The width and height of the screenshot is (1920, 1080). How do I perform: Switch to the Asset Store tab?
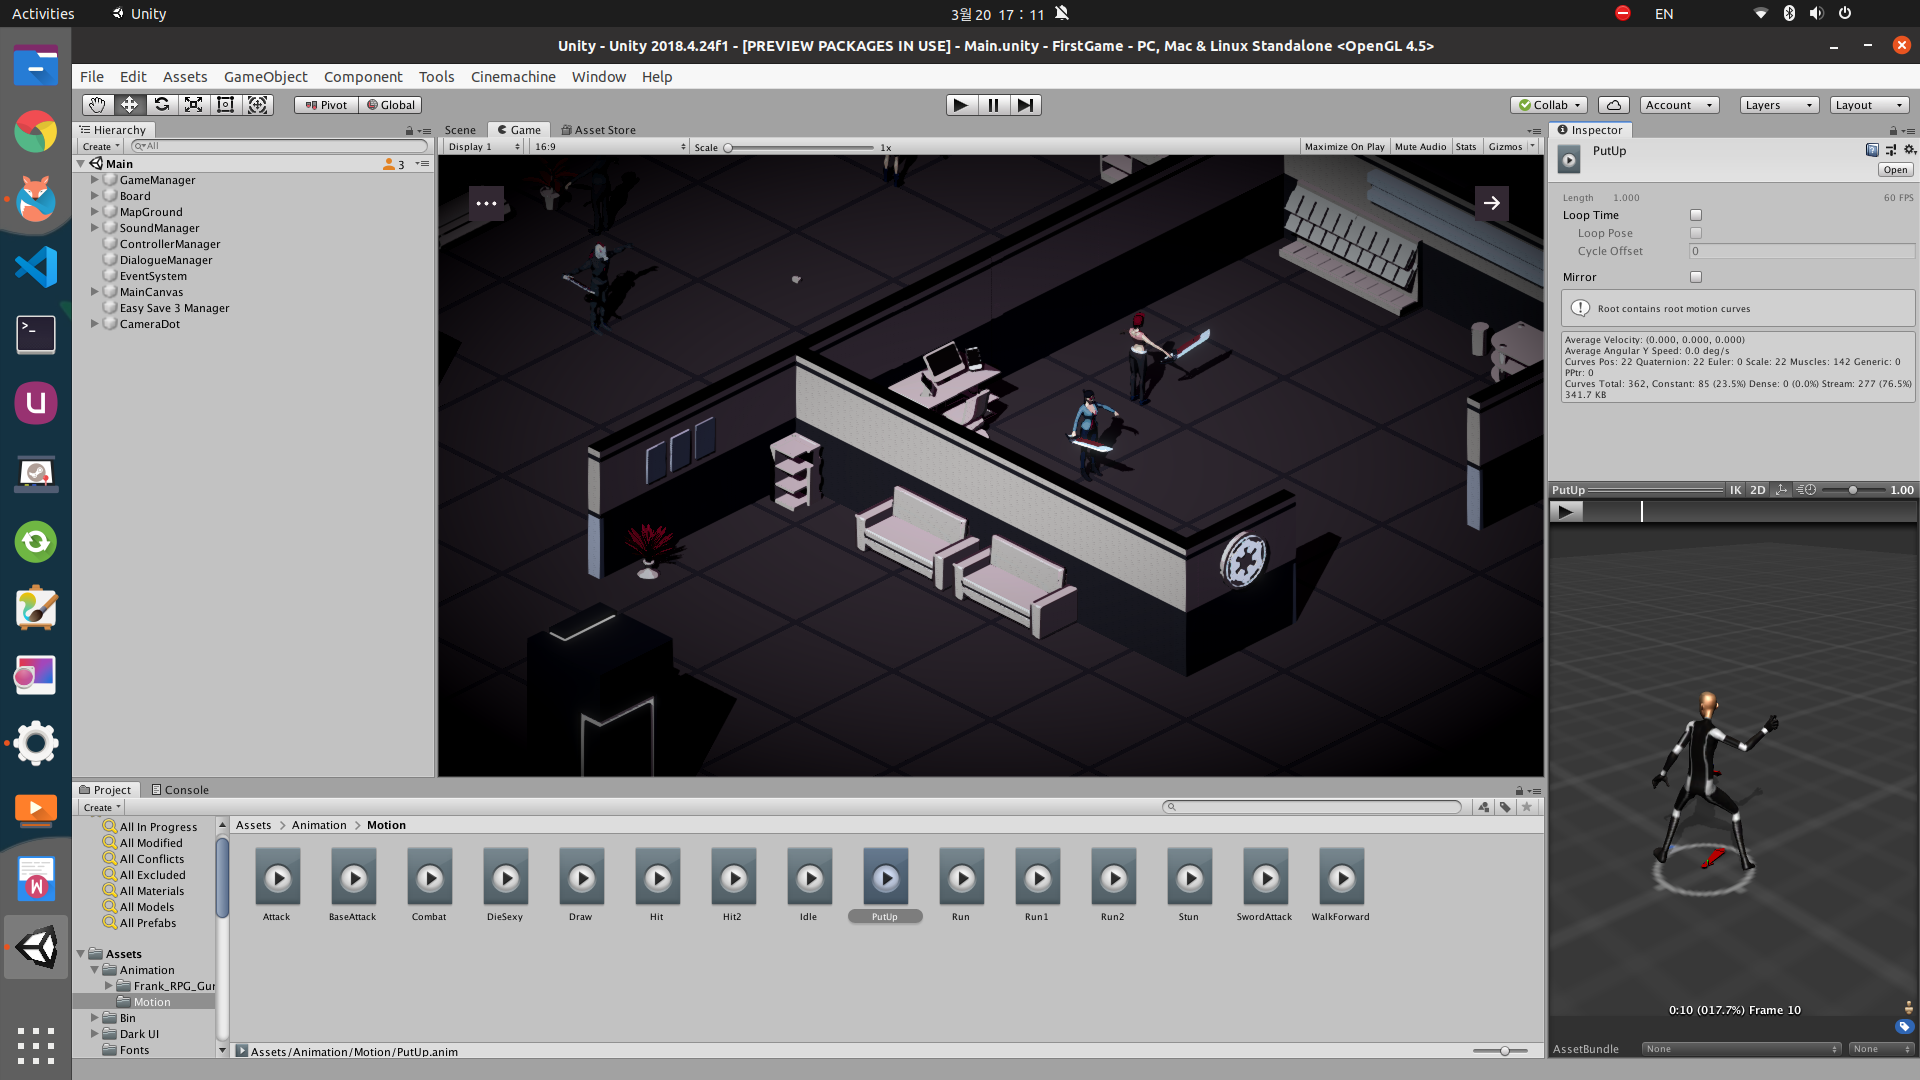point(599,130)
